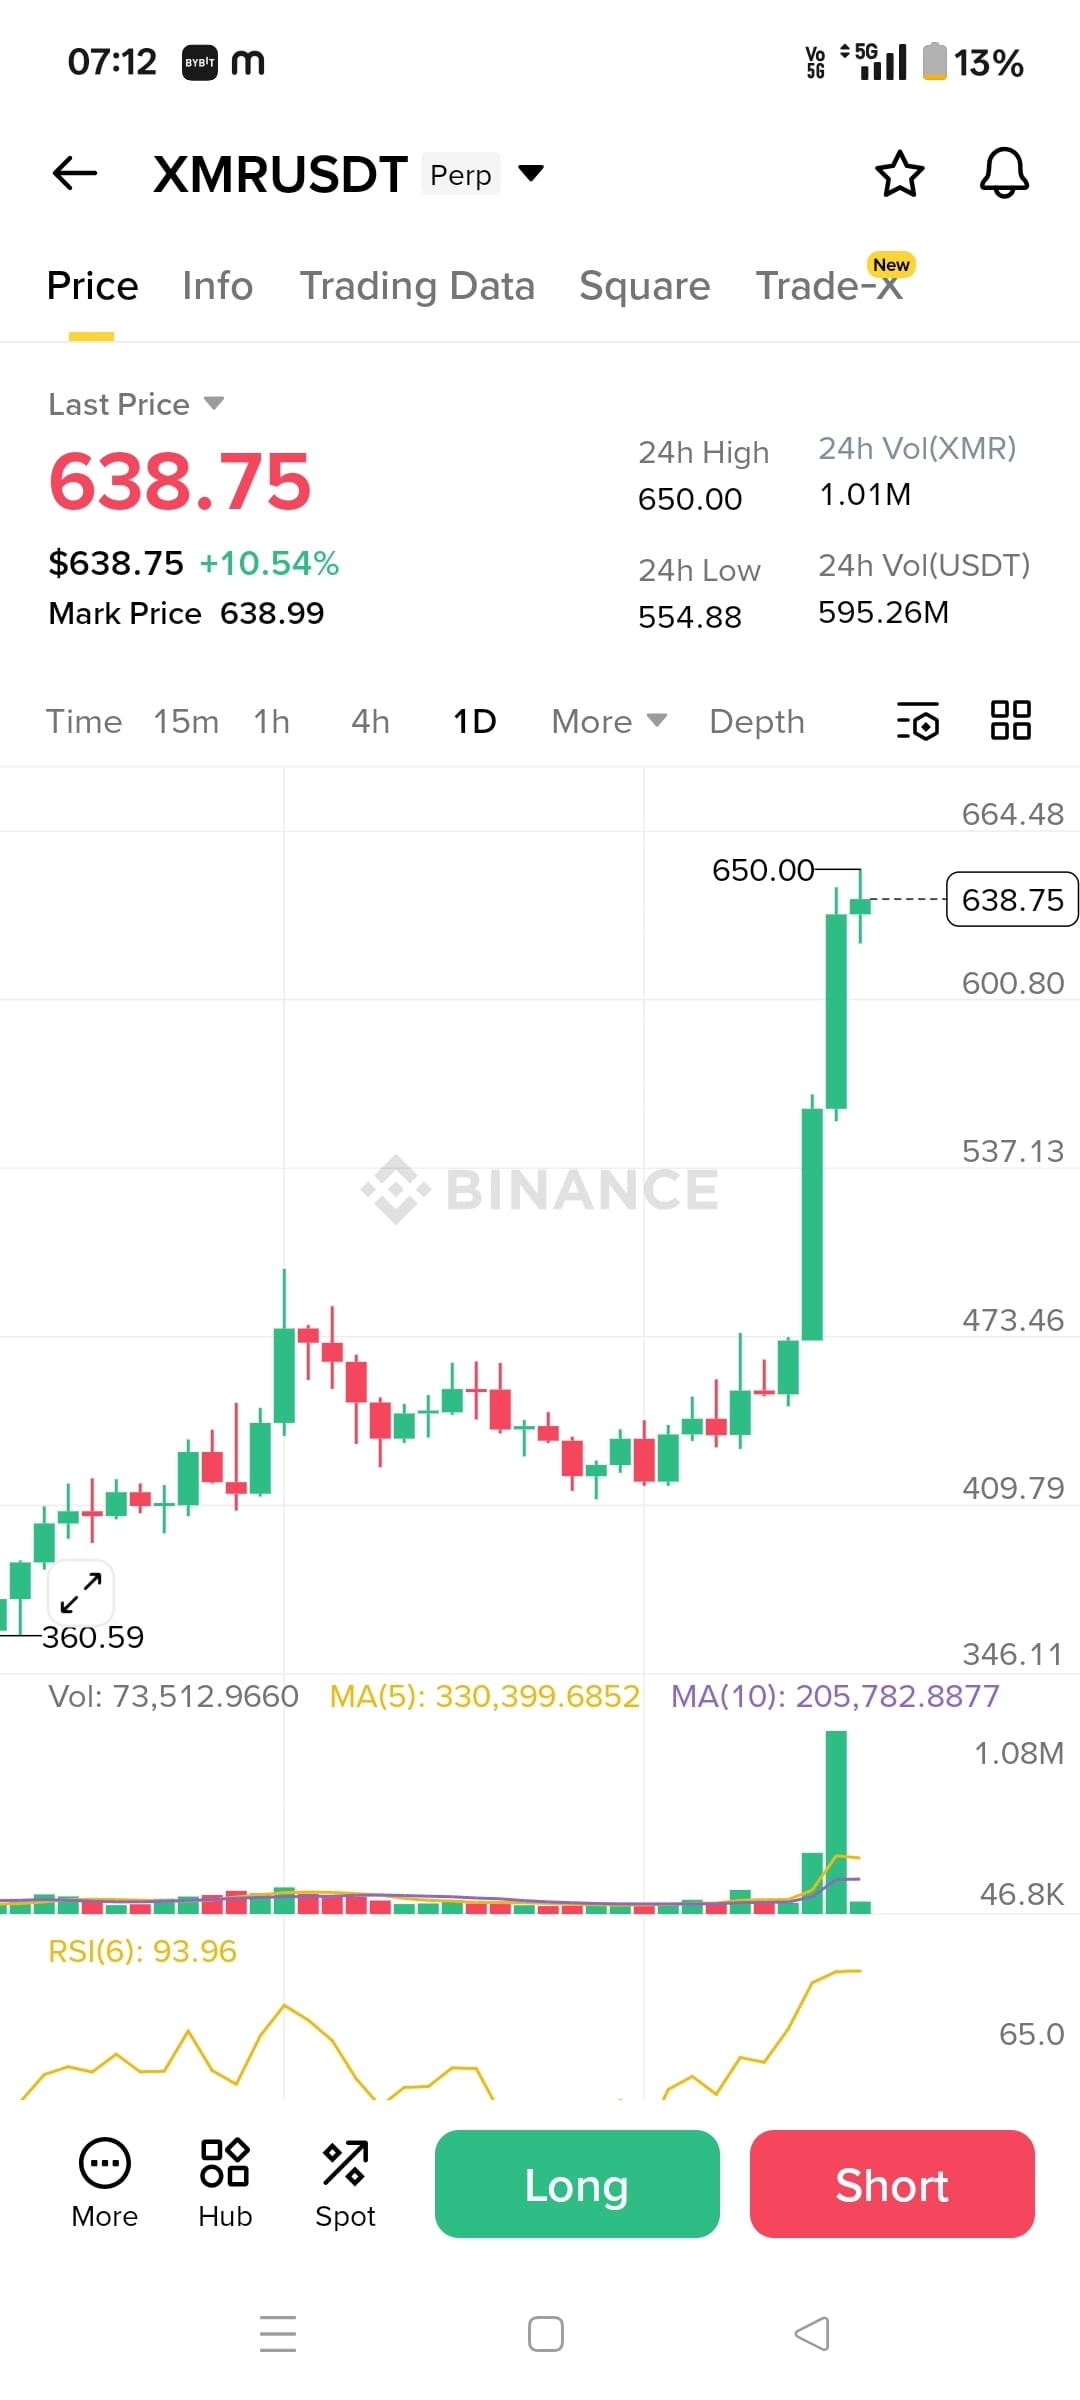Open the Hub icon
The height and width of the screenshot is (2400, 1080).
(225, 2184)
